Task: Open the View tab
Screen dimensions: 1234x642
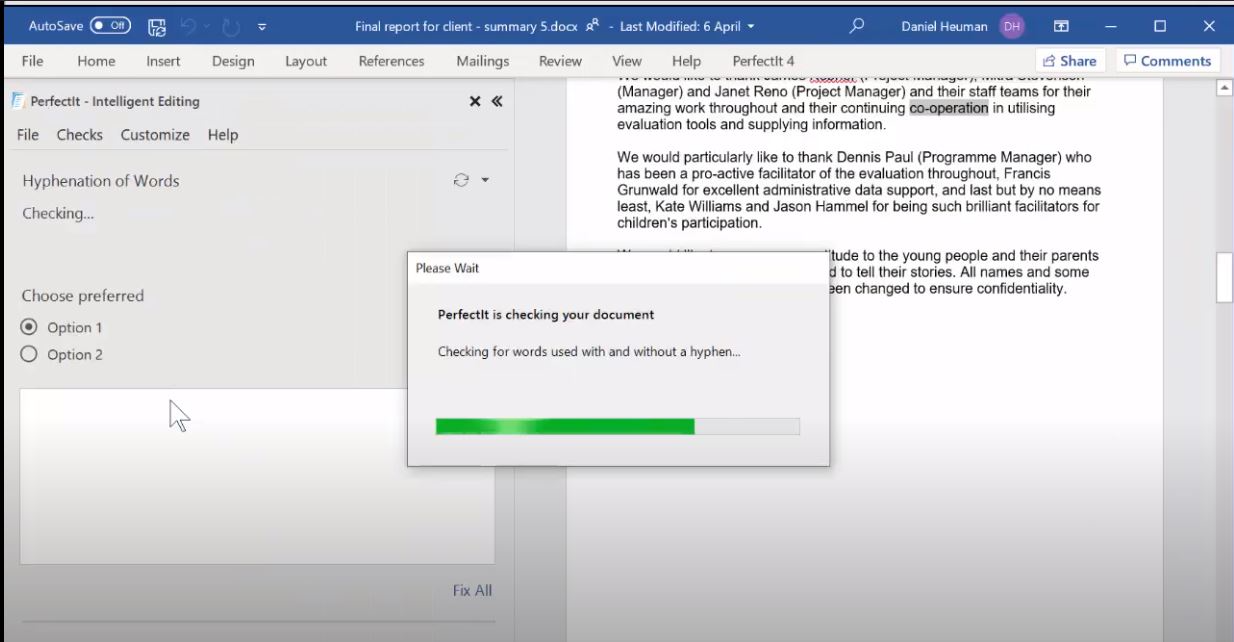Action: tap(627, 61)
